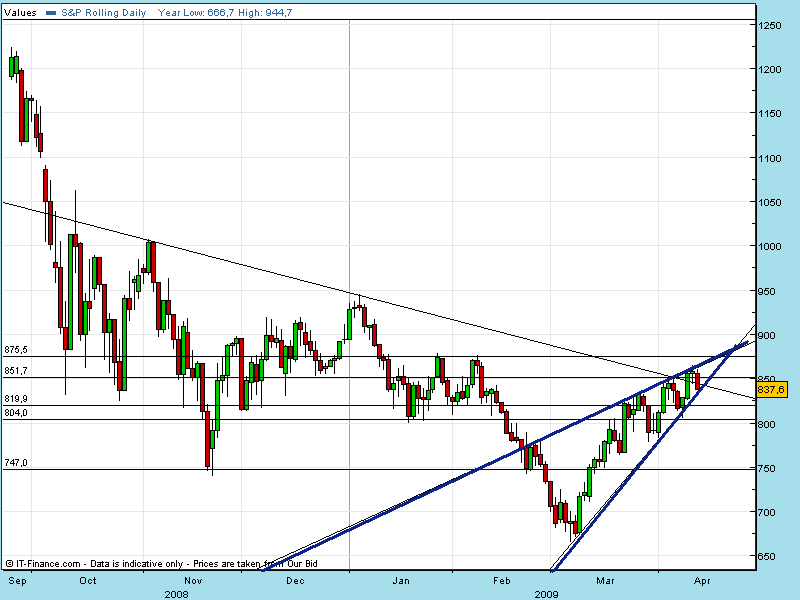Click the 1100 price axis label
This screenshot has width=800, height=600.
coord(769,158)
